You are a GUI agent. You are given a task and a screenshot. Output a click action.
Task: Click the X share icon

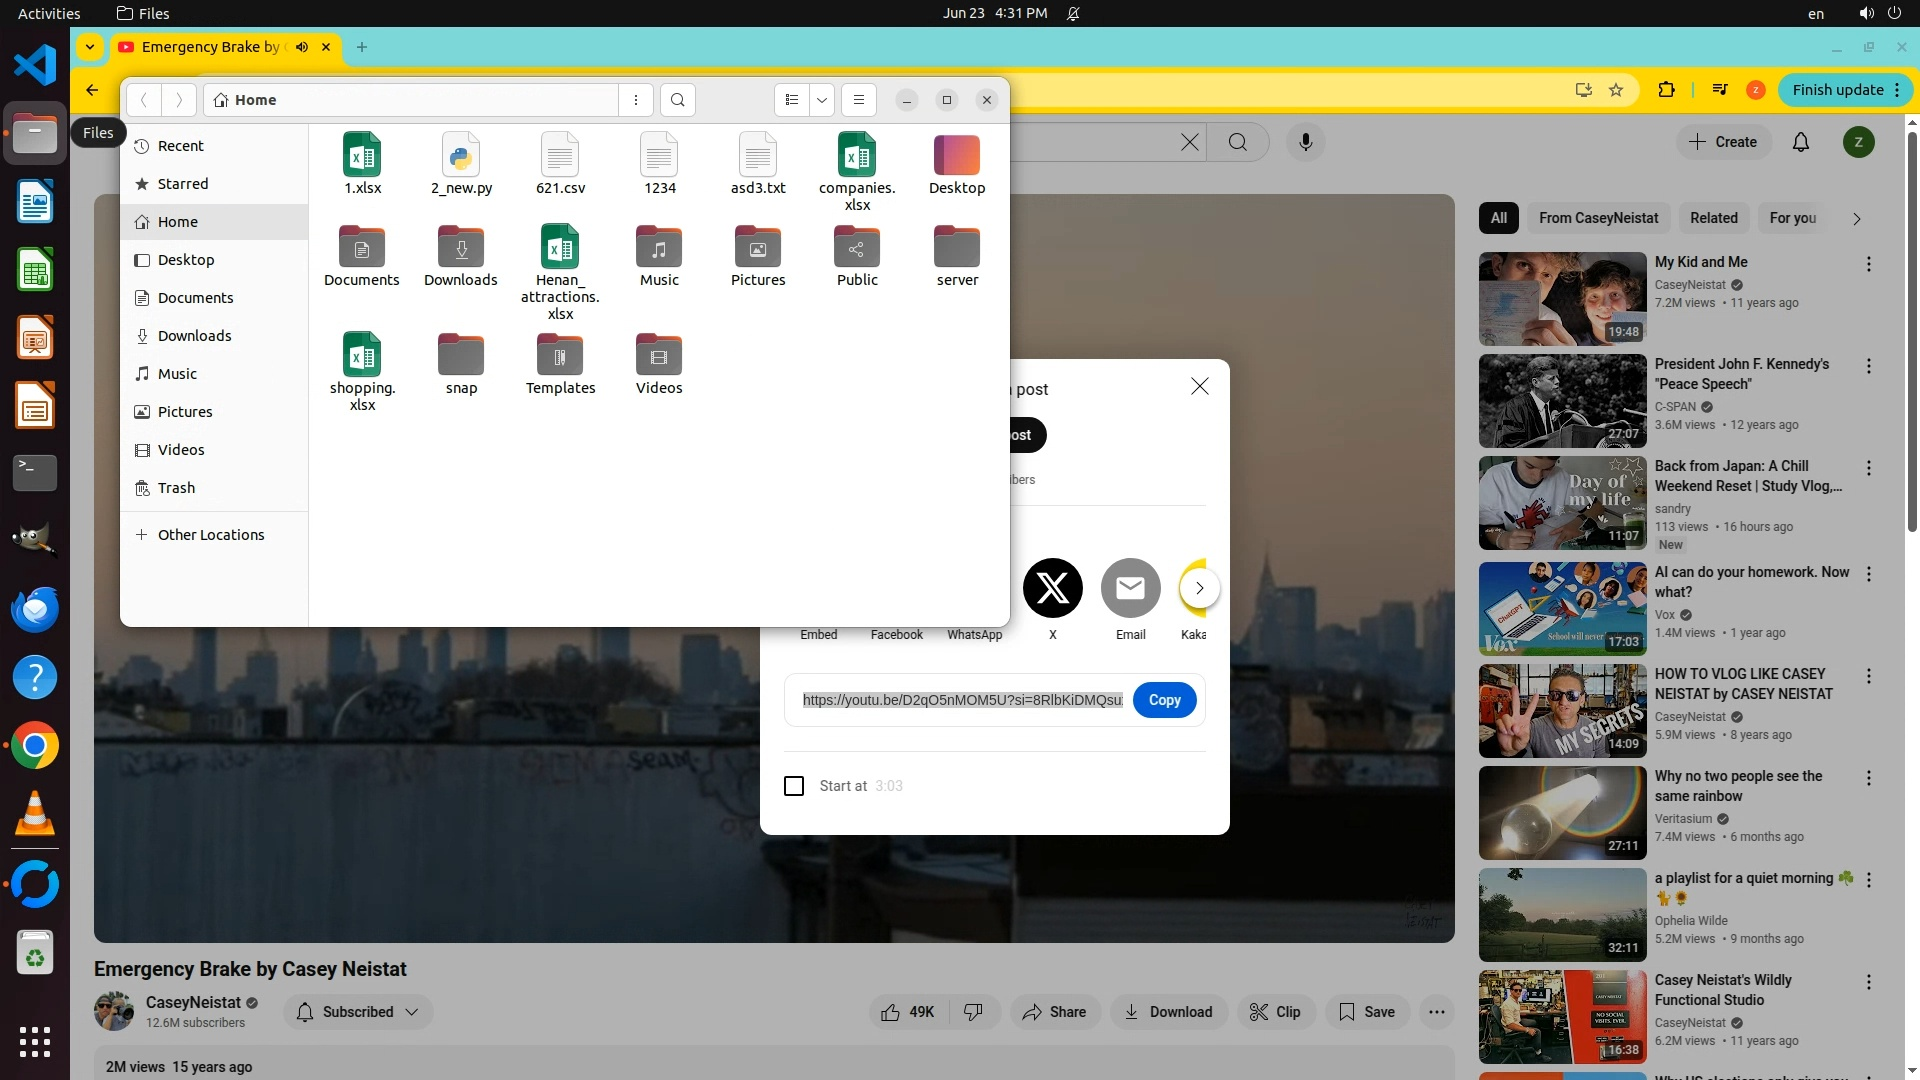[1052, 588]
